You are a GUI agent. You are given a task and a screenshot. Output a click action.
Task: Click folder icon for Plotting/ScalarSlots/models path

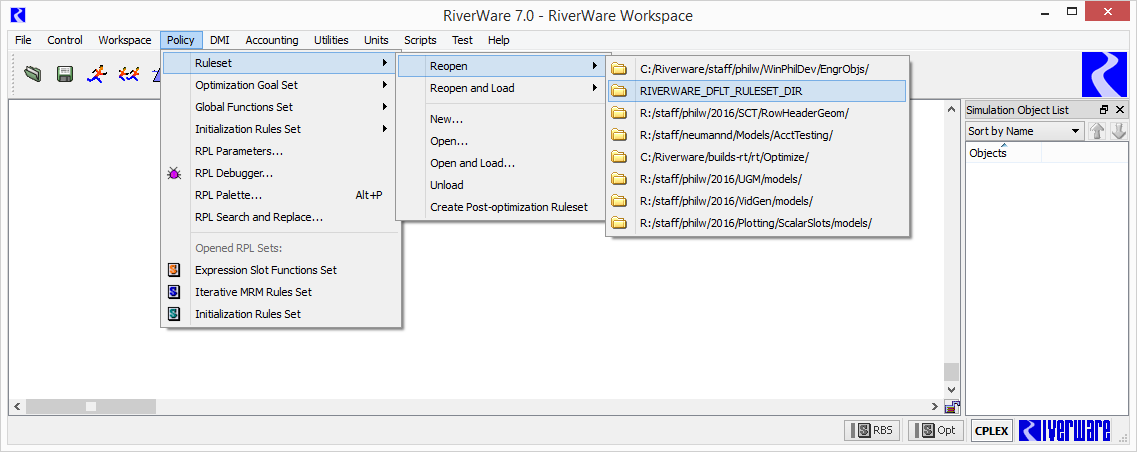click(619, 223)
